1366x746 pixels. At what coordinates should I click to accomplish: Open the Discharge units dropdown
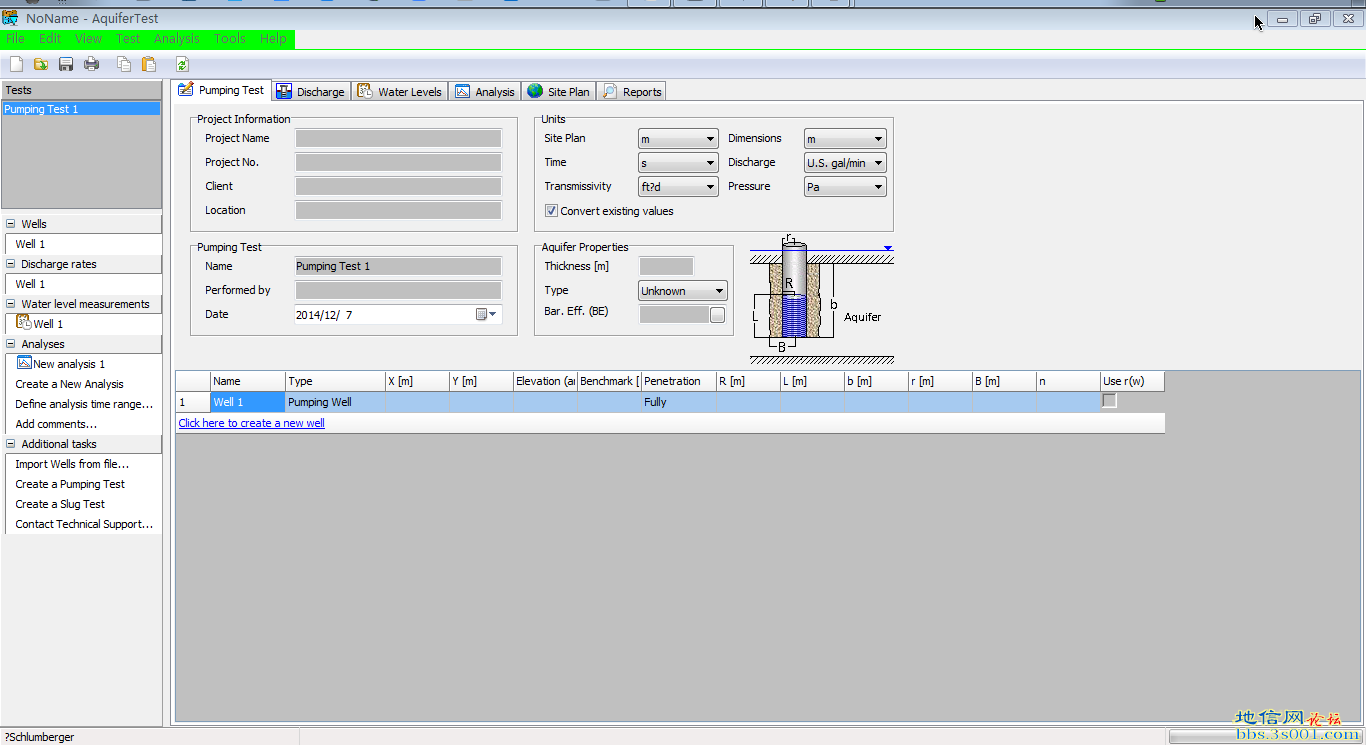(845, 163)
